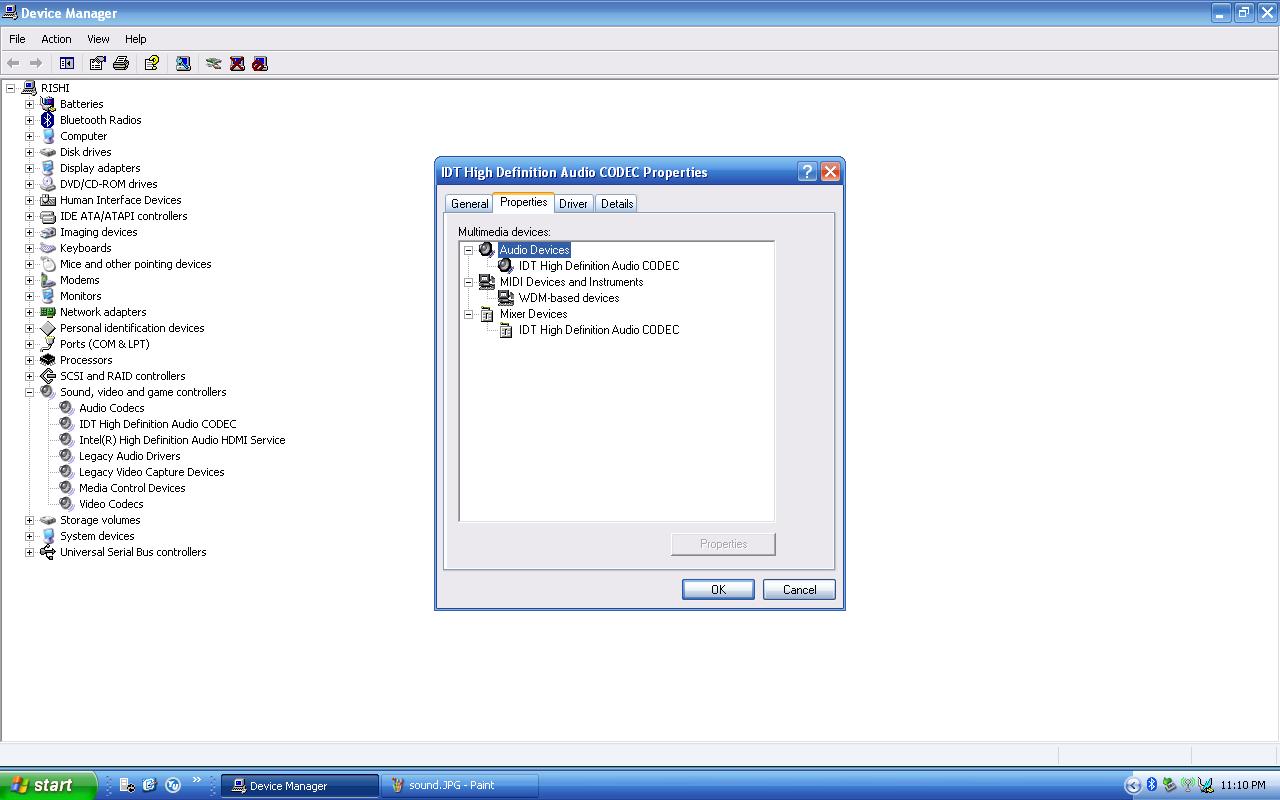
Task: Switch to the Details tab
Action: [617, 203]
